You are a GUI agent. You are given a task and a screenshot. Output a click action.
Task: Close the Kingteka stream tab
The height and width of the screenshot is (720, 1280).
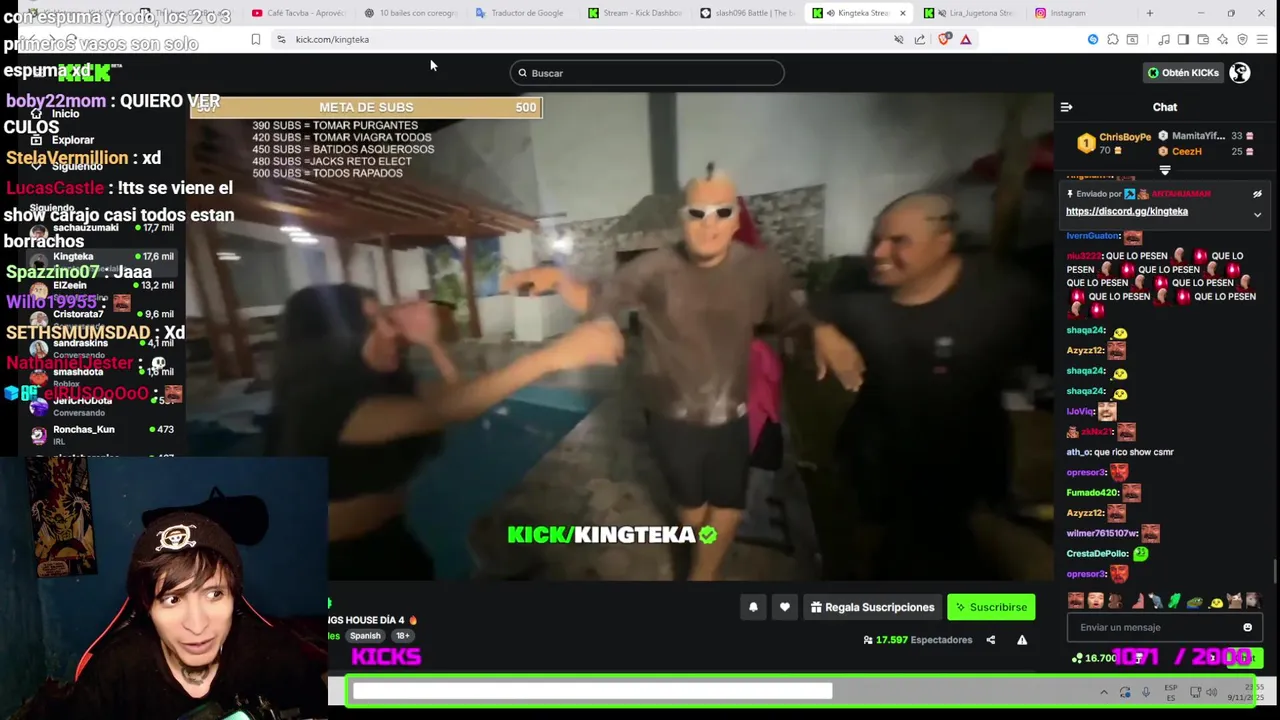tap(902, 13)
